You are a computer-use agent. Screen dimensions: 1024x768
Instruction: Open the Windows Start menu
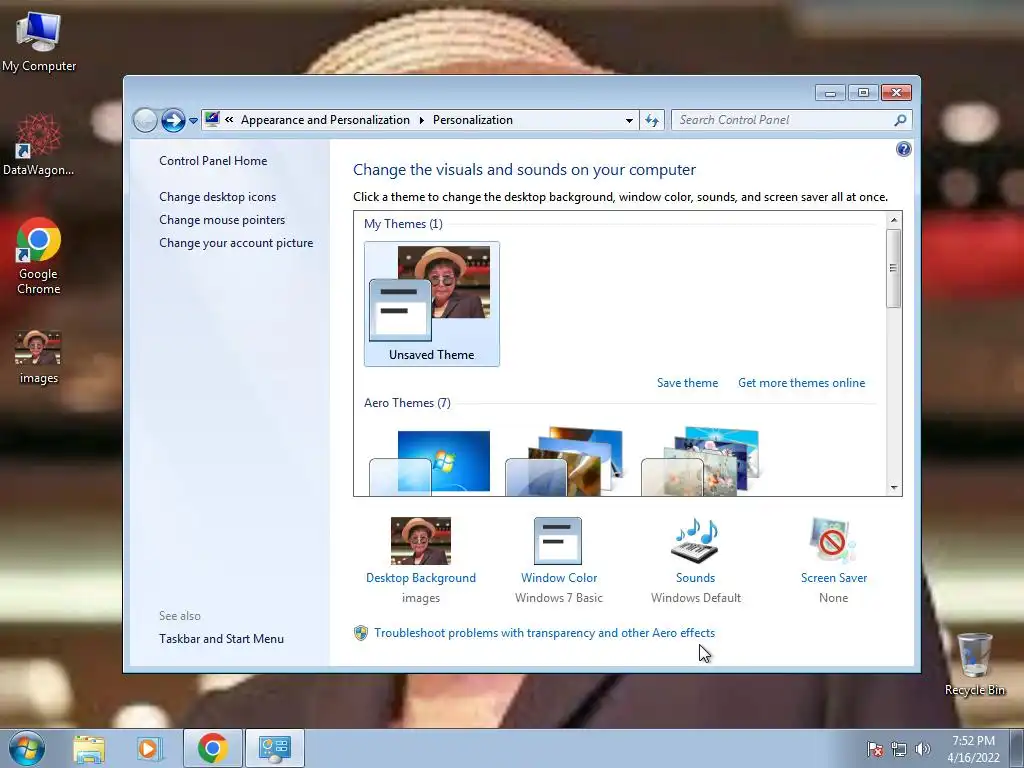tap(27, 748)
